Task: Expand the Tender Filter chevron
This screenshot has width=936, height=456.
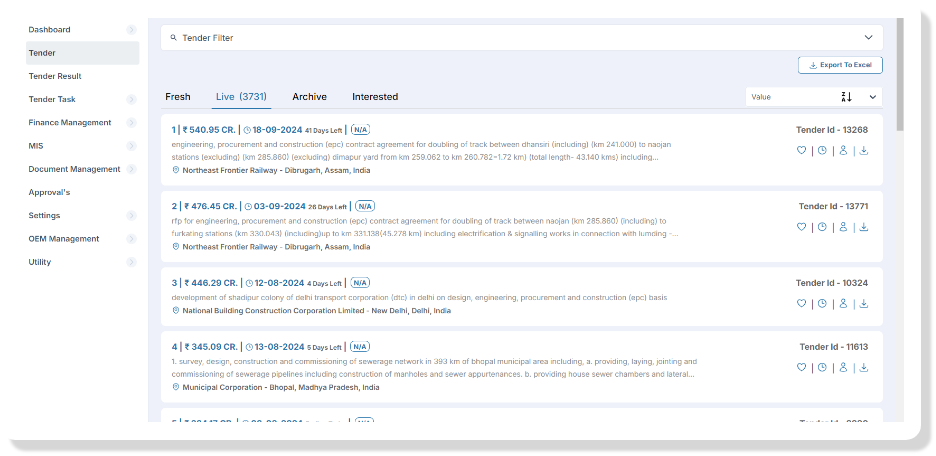Action: pos(868,38)
